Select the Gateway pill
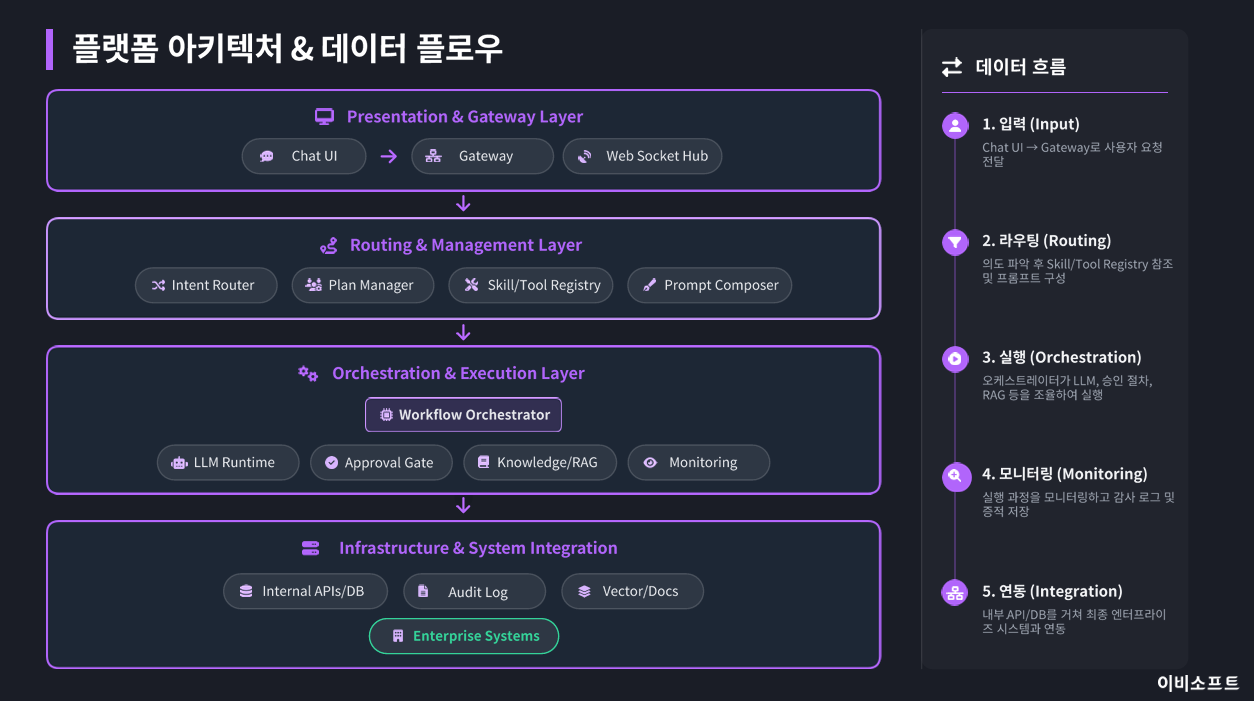This screenshot has width=1254, height=701. [x=482, y=156]
